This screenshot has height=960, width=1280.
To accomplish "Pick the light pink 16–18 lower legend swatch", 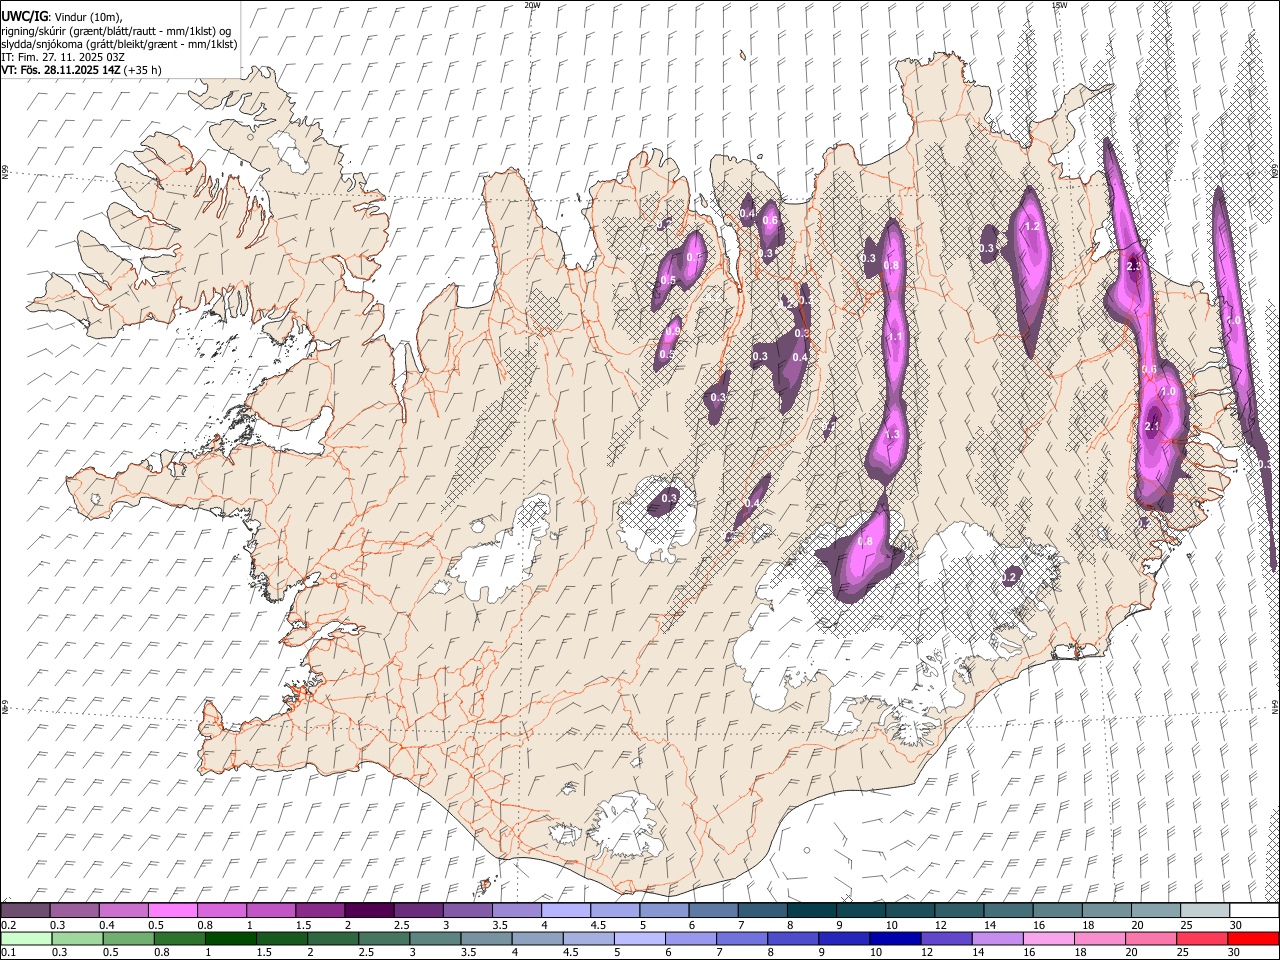I will coord(1048,939).
